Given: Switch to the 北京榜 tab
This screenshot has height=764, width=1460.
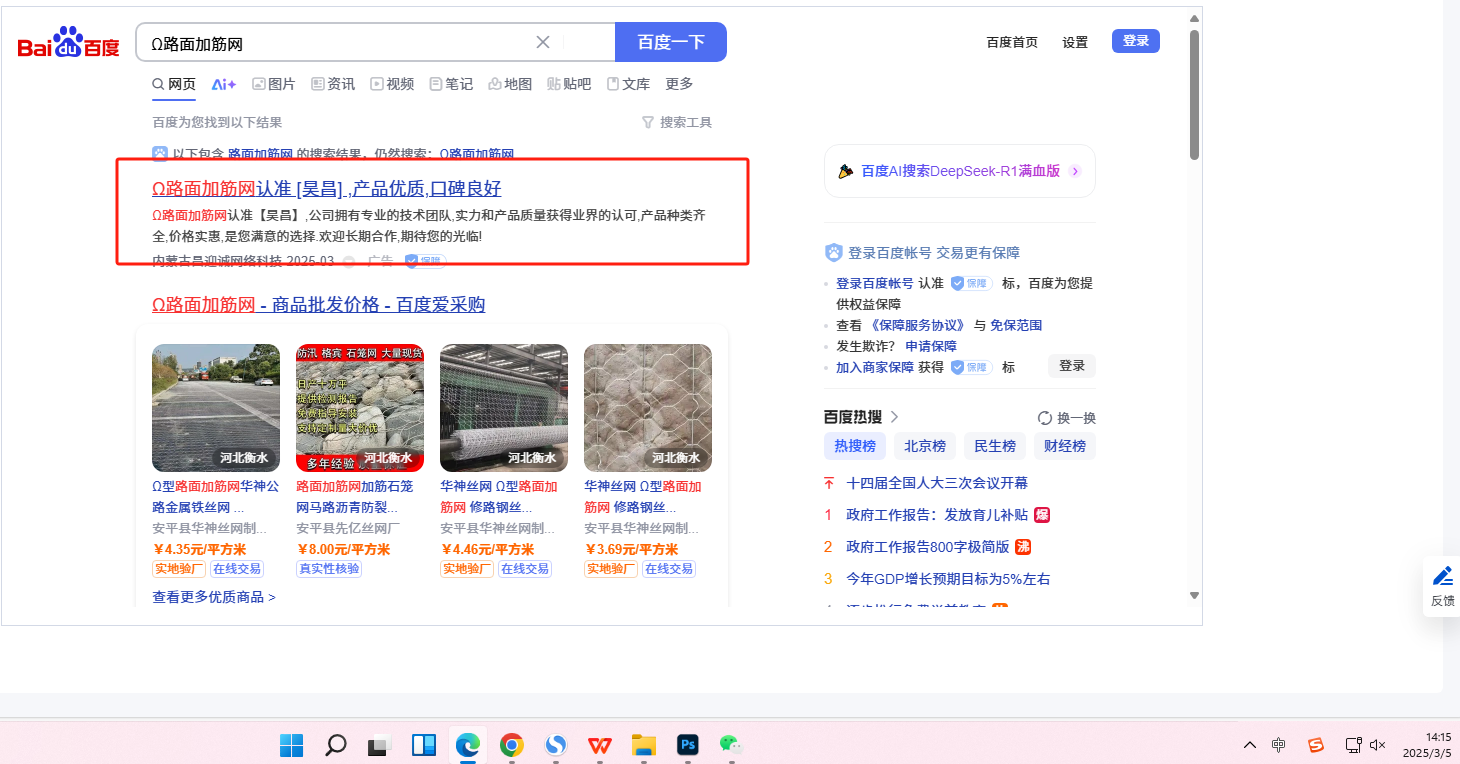Looking at the screenshot, I should 925,446.
